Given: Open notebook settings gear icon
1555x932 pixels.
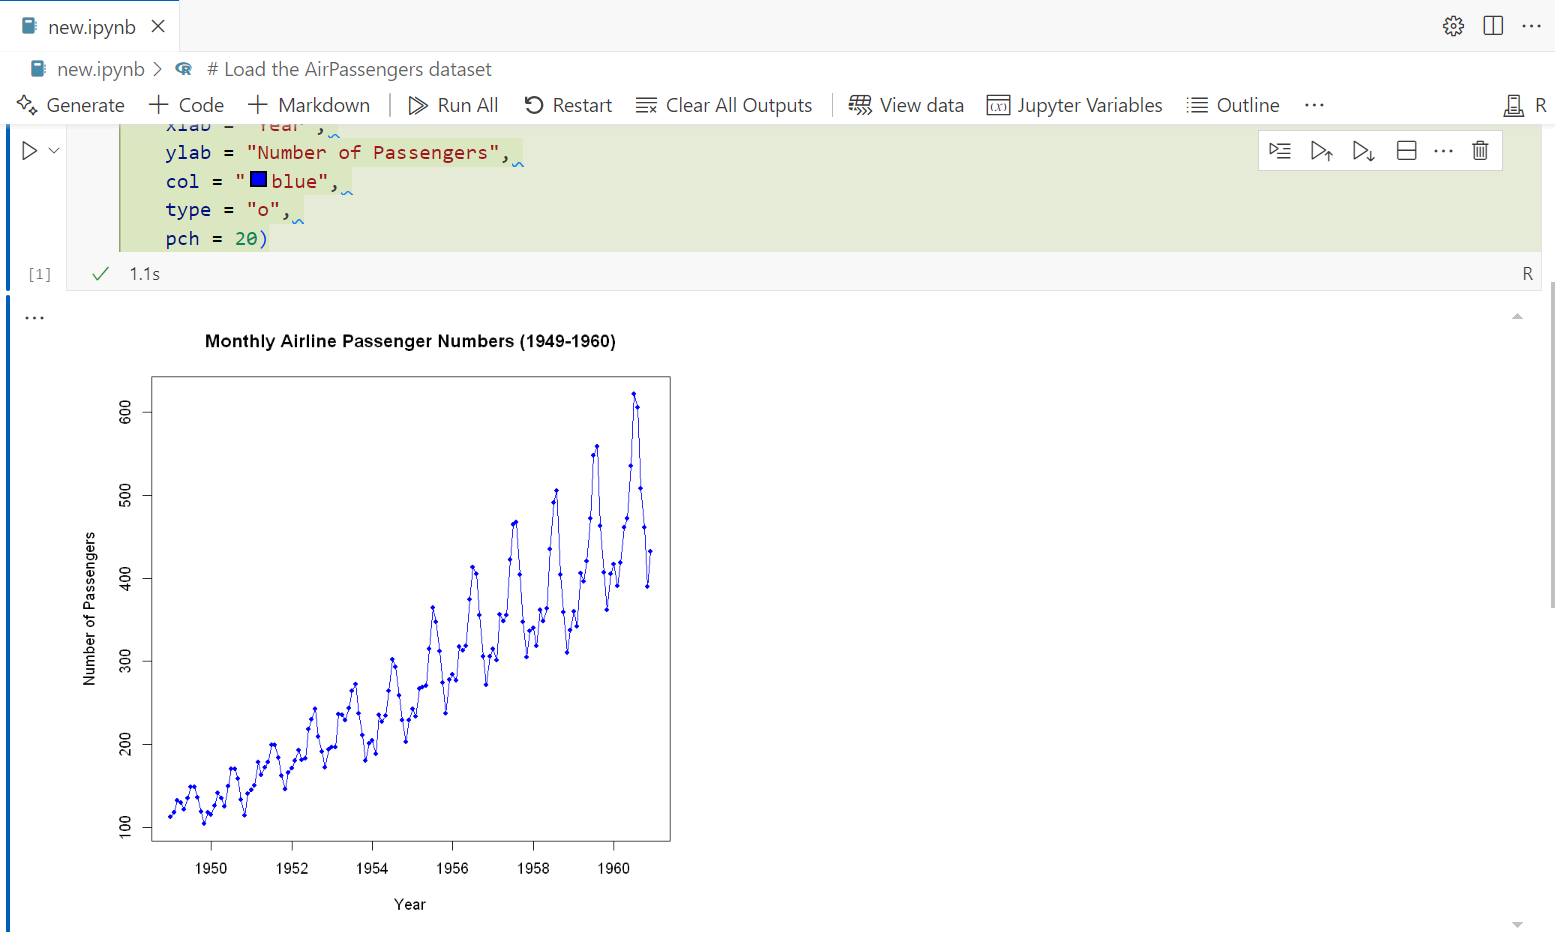Looking at the screenshot, I should click(x=1453, y=26).
